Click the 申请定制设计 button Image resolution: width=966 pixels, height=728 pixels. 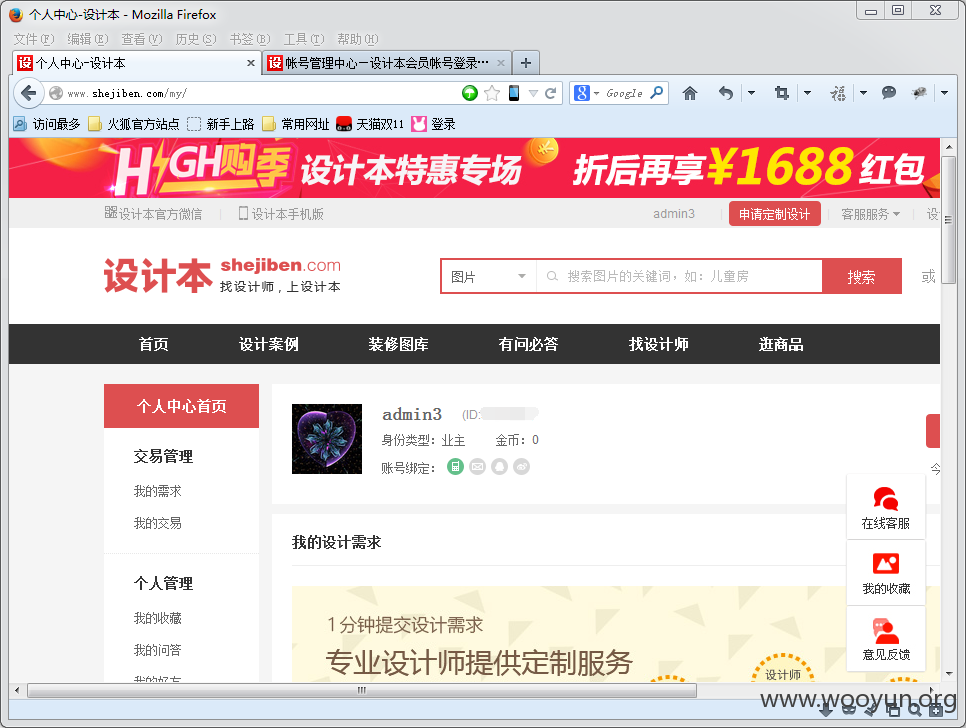click(x=774, y=214)
